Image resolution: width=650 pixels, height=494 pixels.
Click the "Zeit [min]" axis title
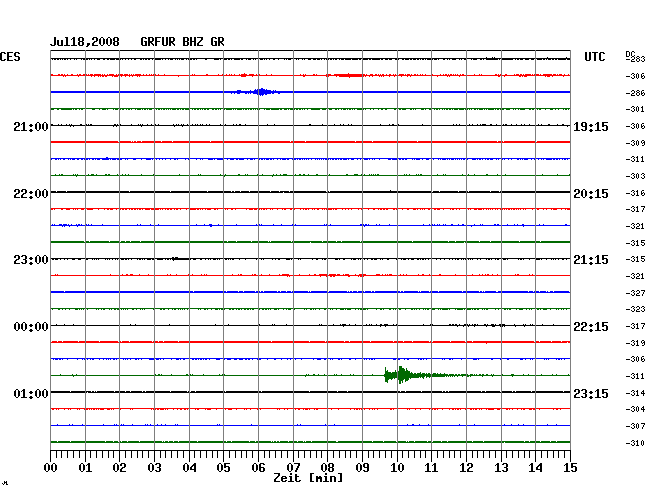(308, 478)
